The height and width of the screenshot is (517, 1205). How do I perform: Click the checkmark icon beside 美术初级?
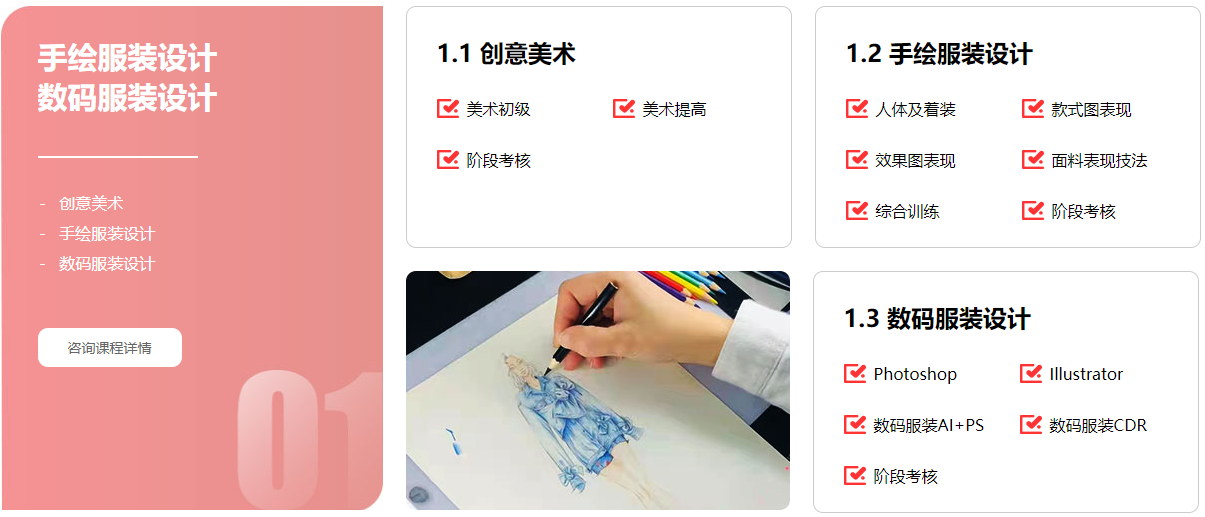click(x=448, y=108)
